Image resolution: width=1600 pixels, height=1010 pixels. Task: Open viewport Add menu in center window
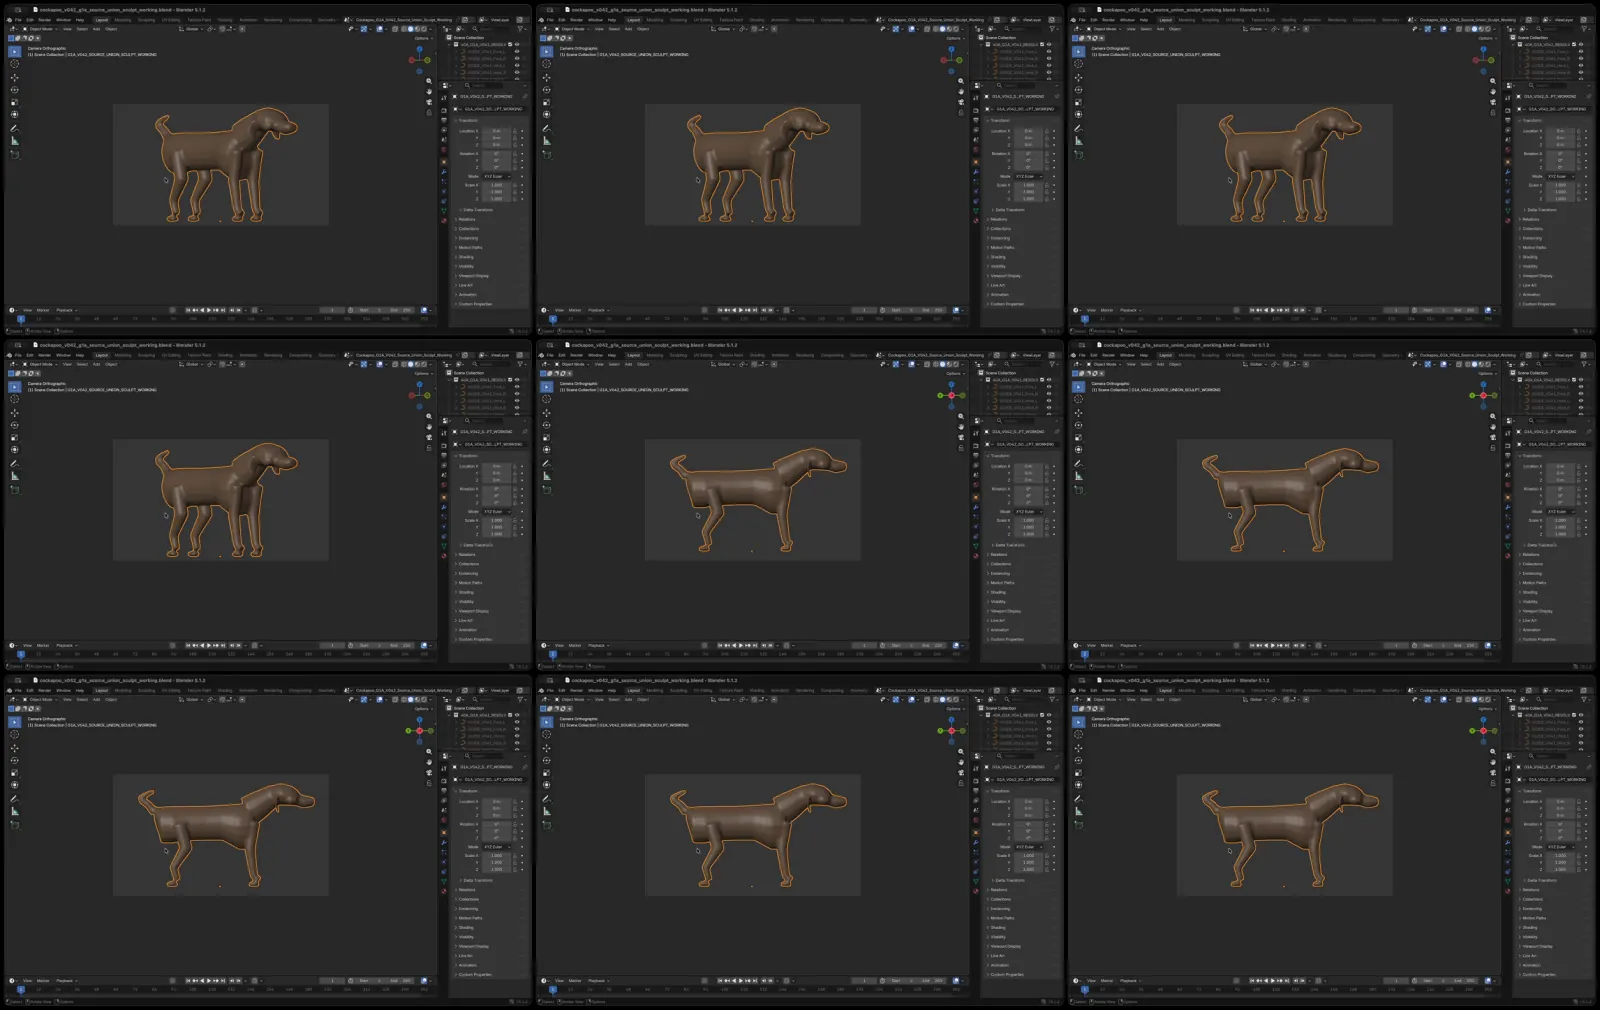click(629, 364)
